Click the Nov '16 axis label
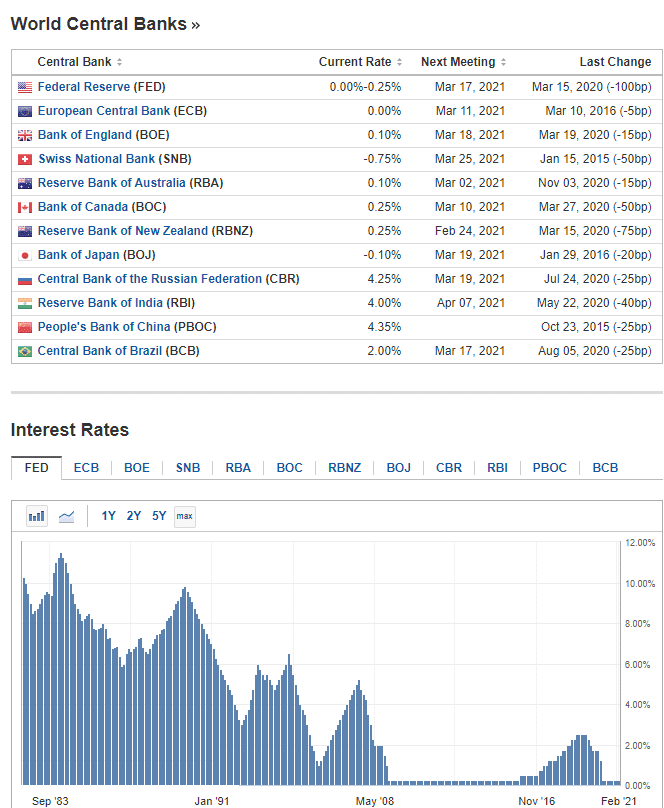664x808 pixels. click(x=536, y=801)
